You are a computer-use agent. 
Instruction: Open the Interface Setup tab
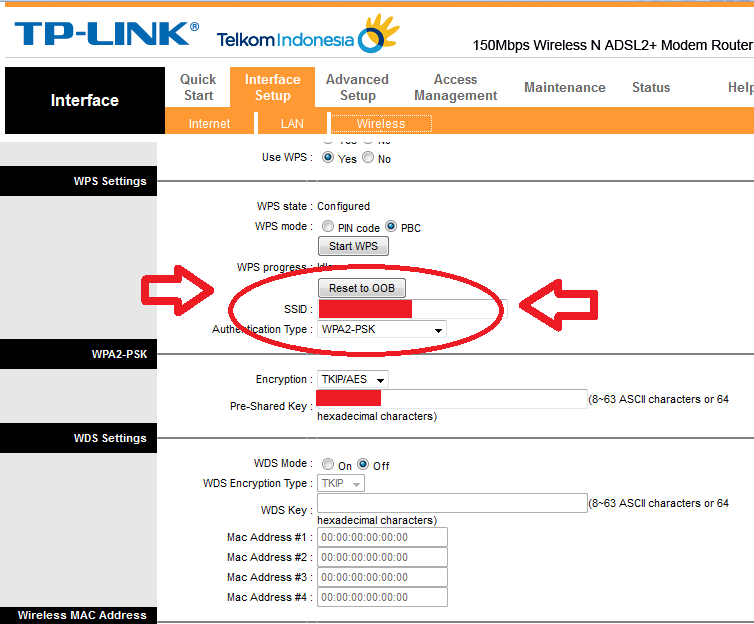272,87
